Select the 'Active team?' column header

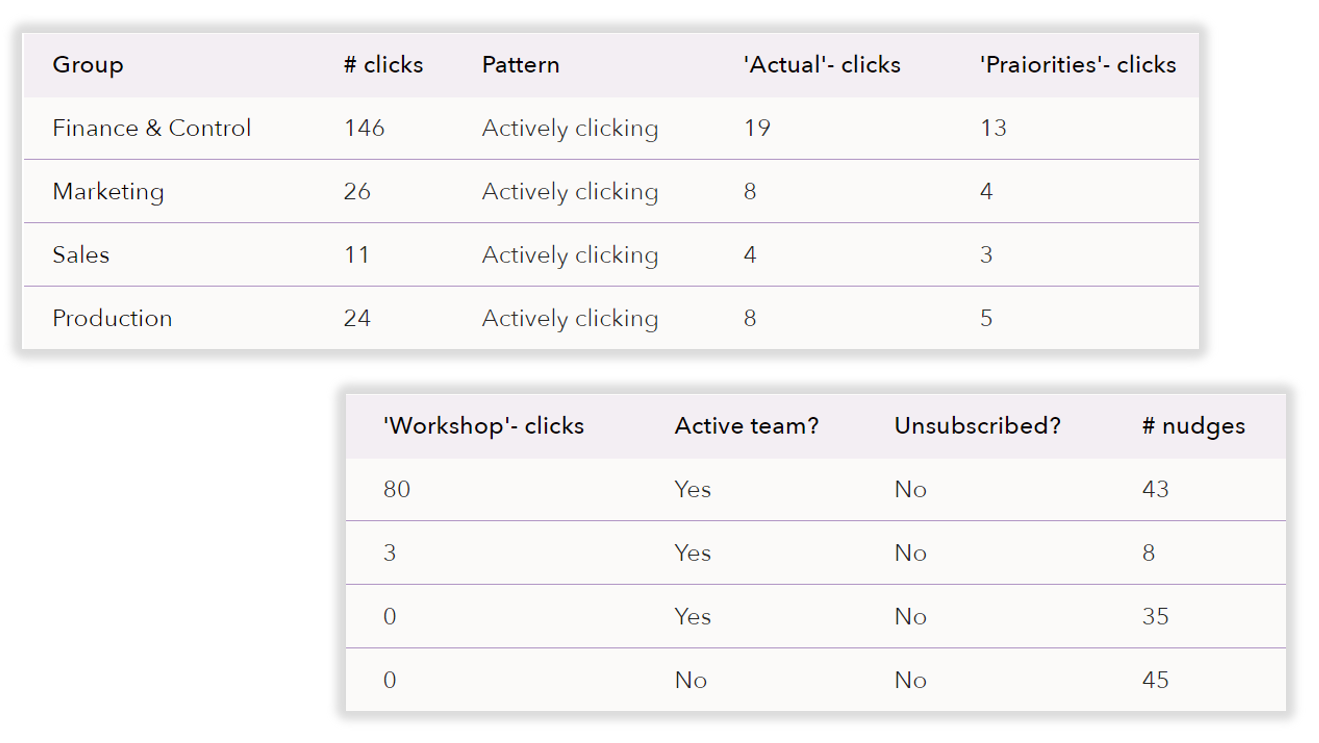click(746, 426)
